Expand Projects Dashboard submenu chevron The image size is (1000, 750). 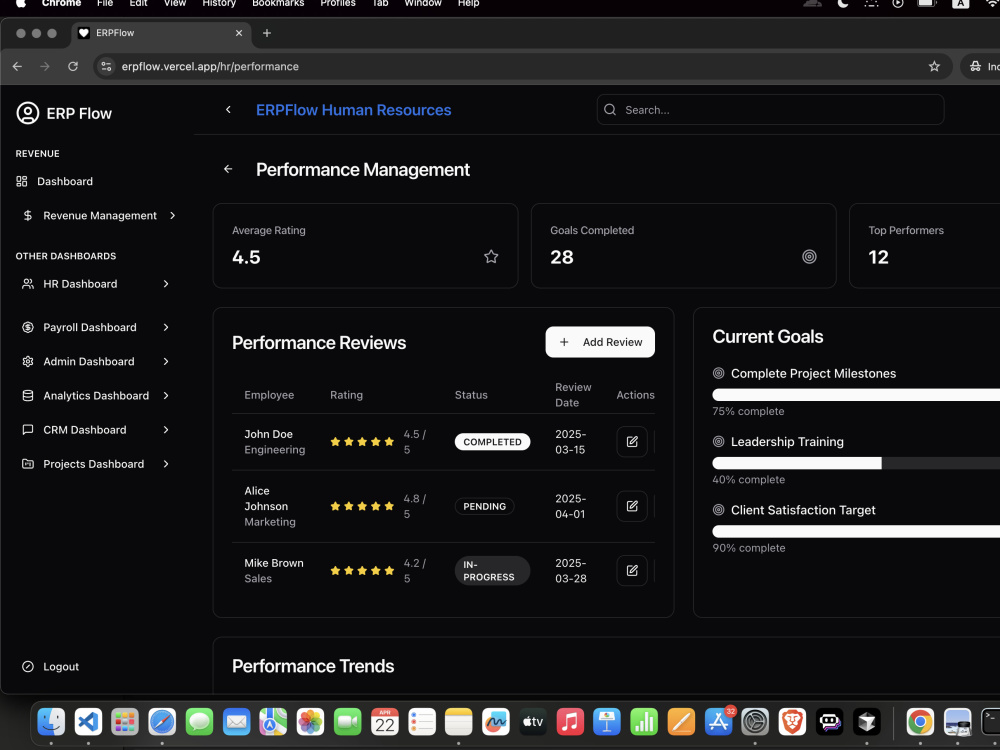pyautogui.click(x=166, y=464)
